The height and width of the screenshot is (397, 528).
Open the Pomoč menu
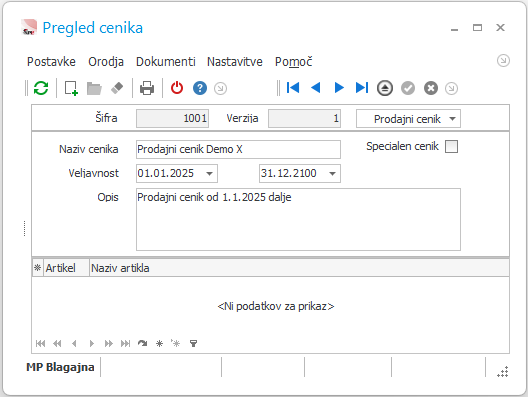(x=293, y=62)
